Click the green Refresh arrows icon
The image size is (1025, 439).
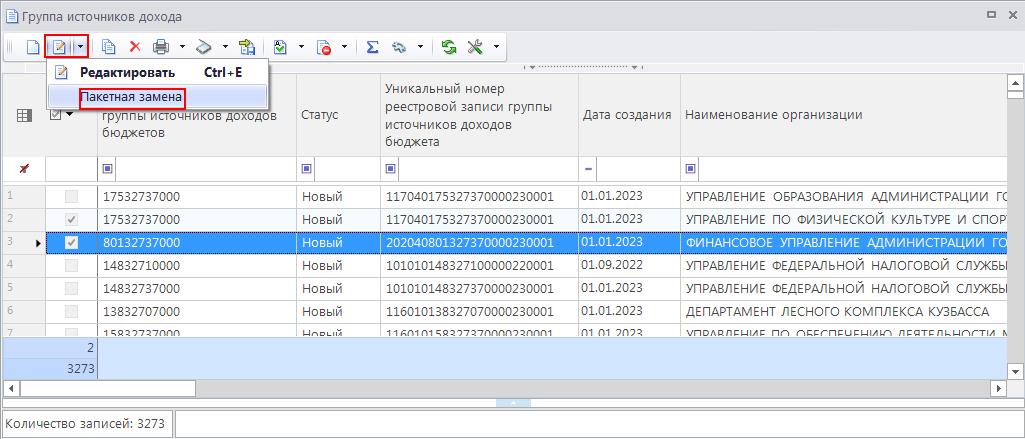[x=448, y=47]
